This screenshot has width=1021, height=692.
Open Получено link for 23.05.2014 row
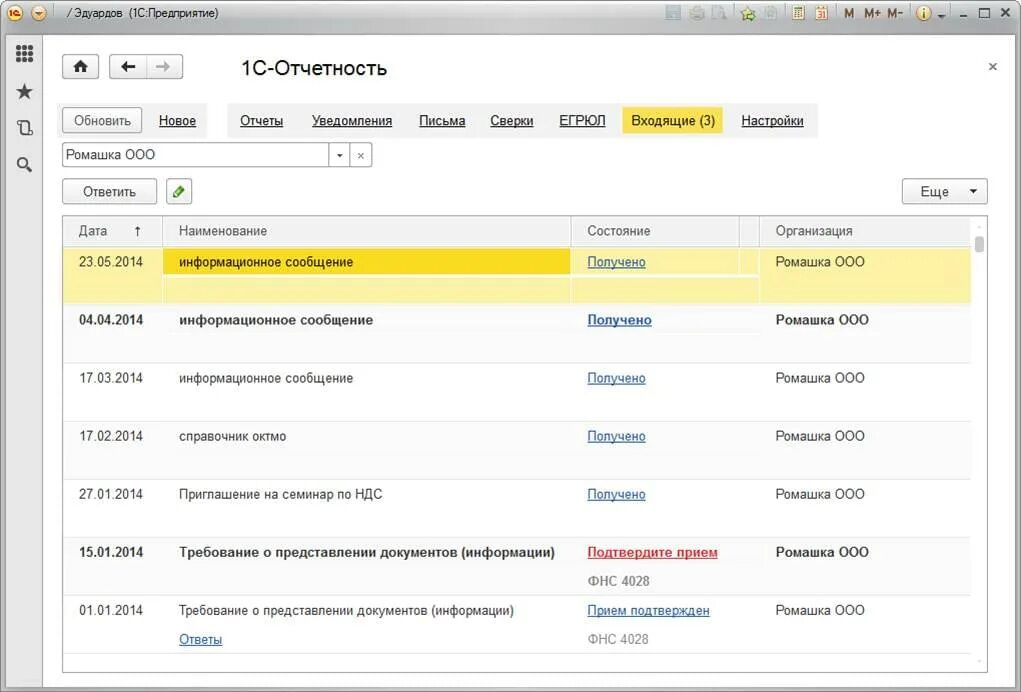coord(616,262)
